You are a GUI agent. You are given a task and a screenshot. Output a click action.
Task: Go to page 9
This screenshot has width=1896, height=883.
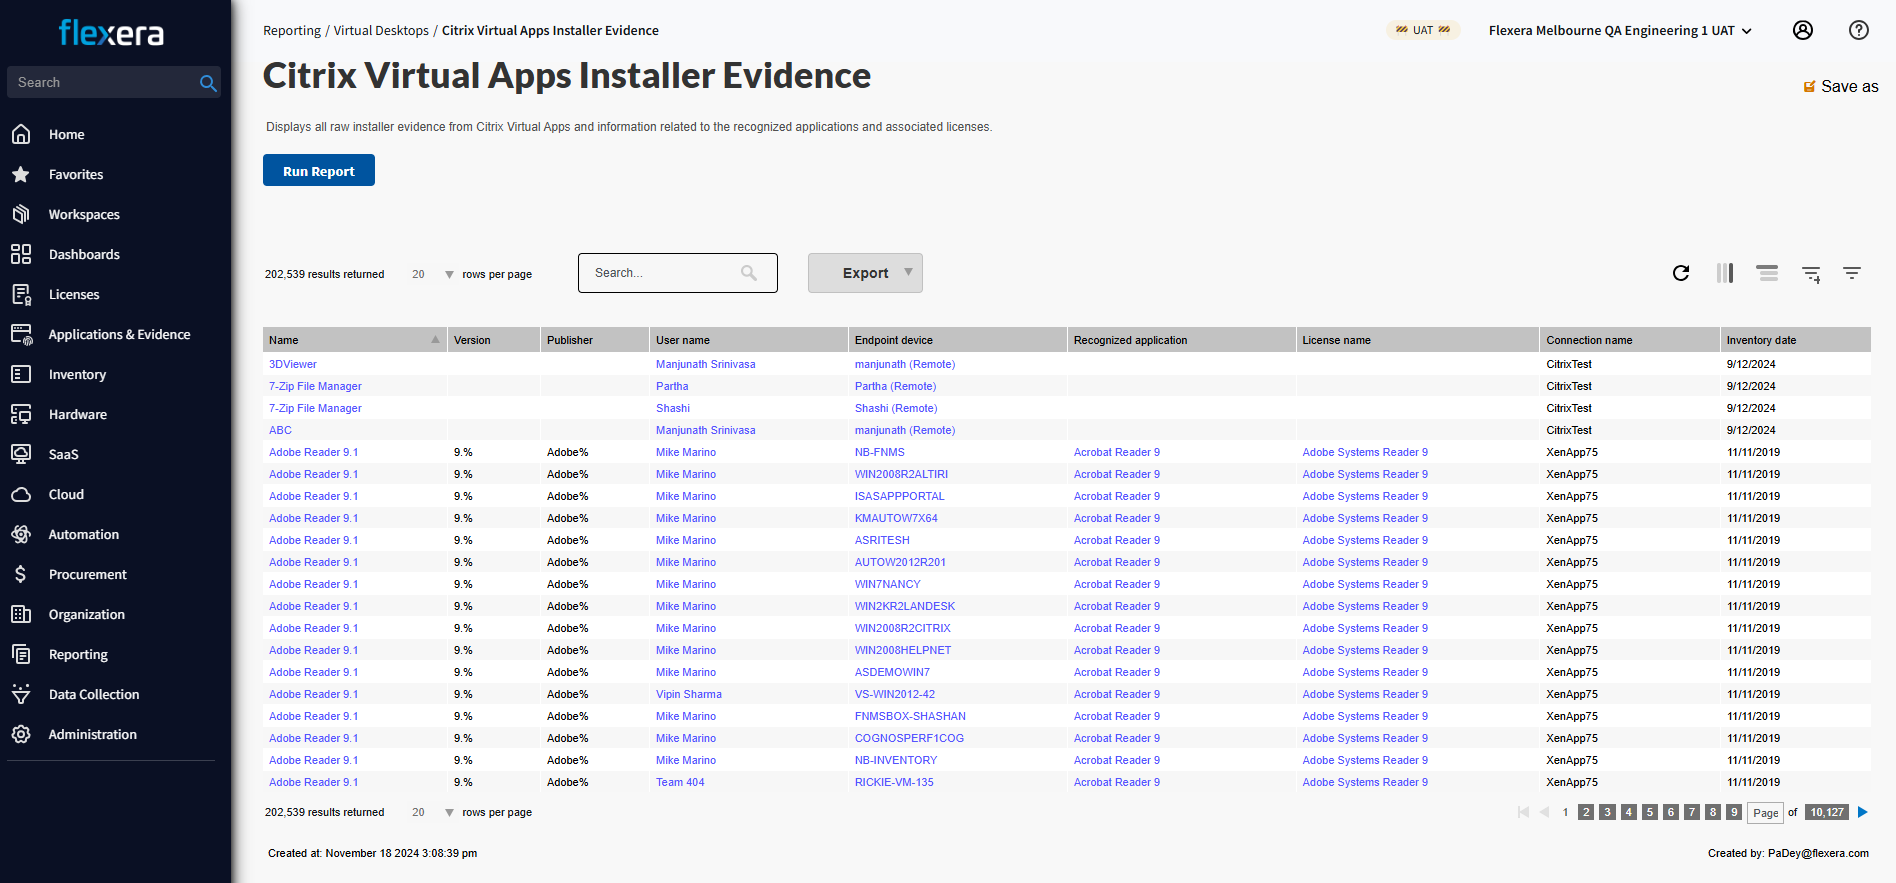point(1734,812)
